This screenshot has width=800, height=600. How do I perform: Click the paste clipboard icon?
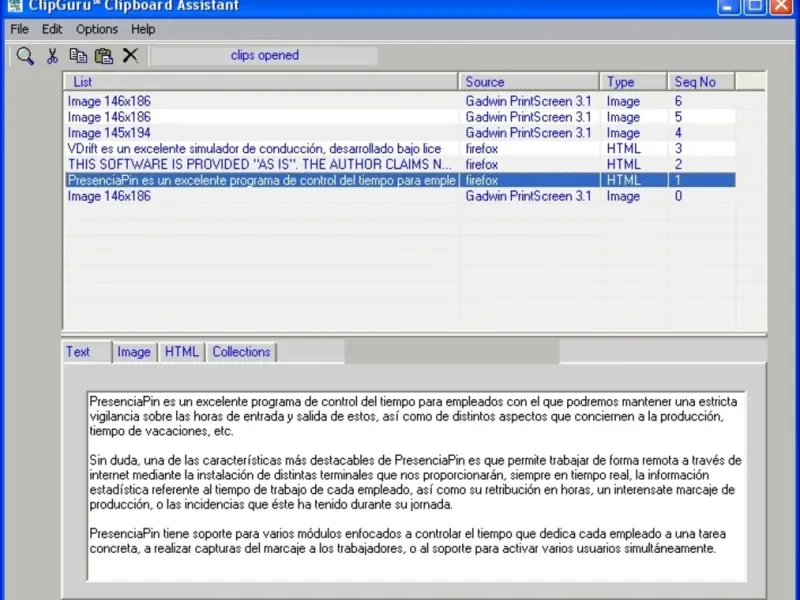104,56
